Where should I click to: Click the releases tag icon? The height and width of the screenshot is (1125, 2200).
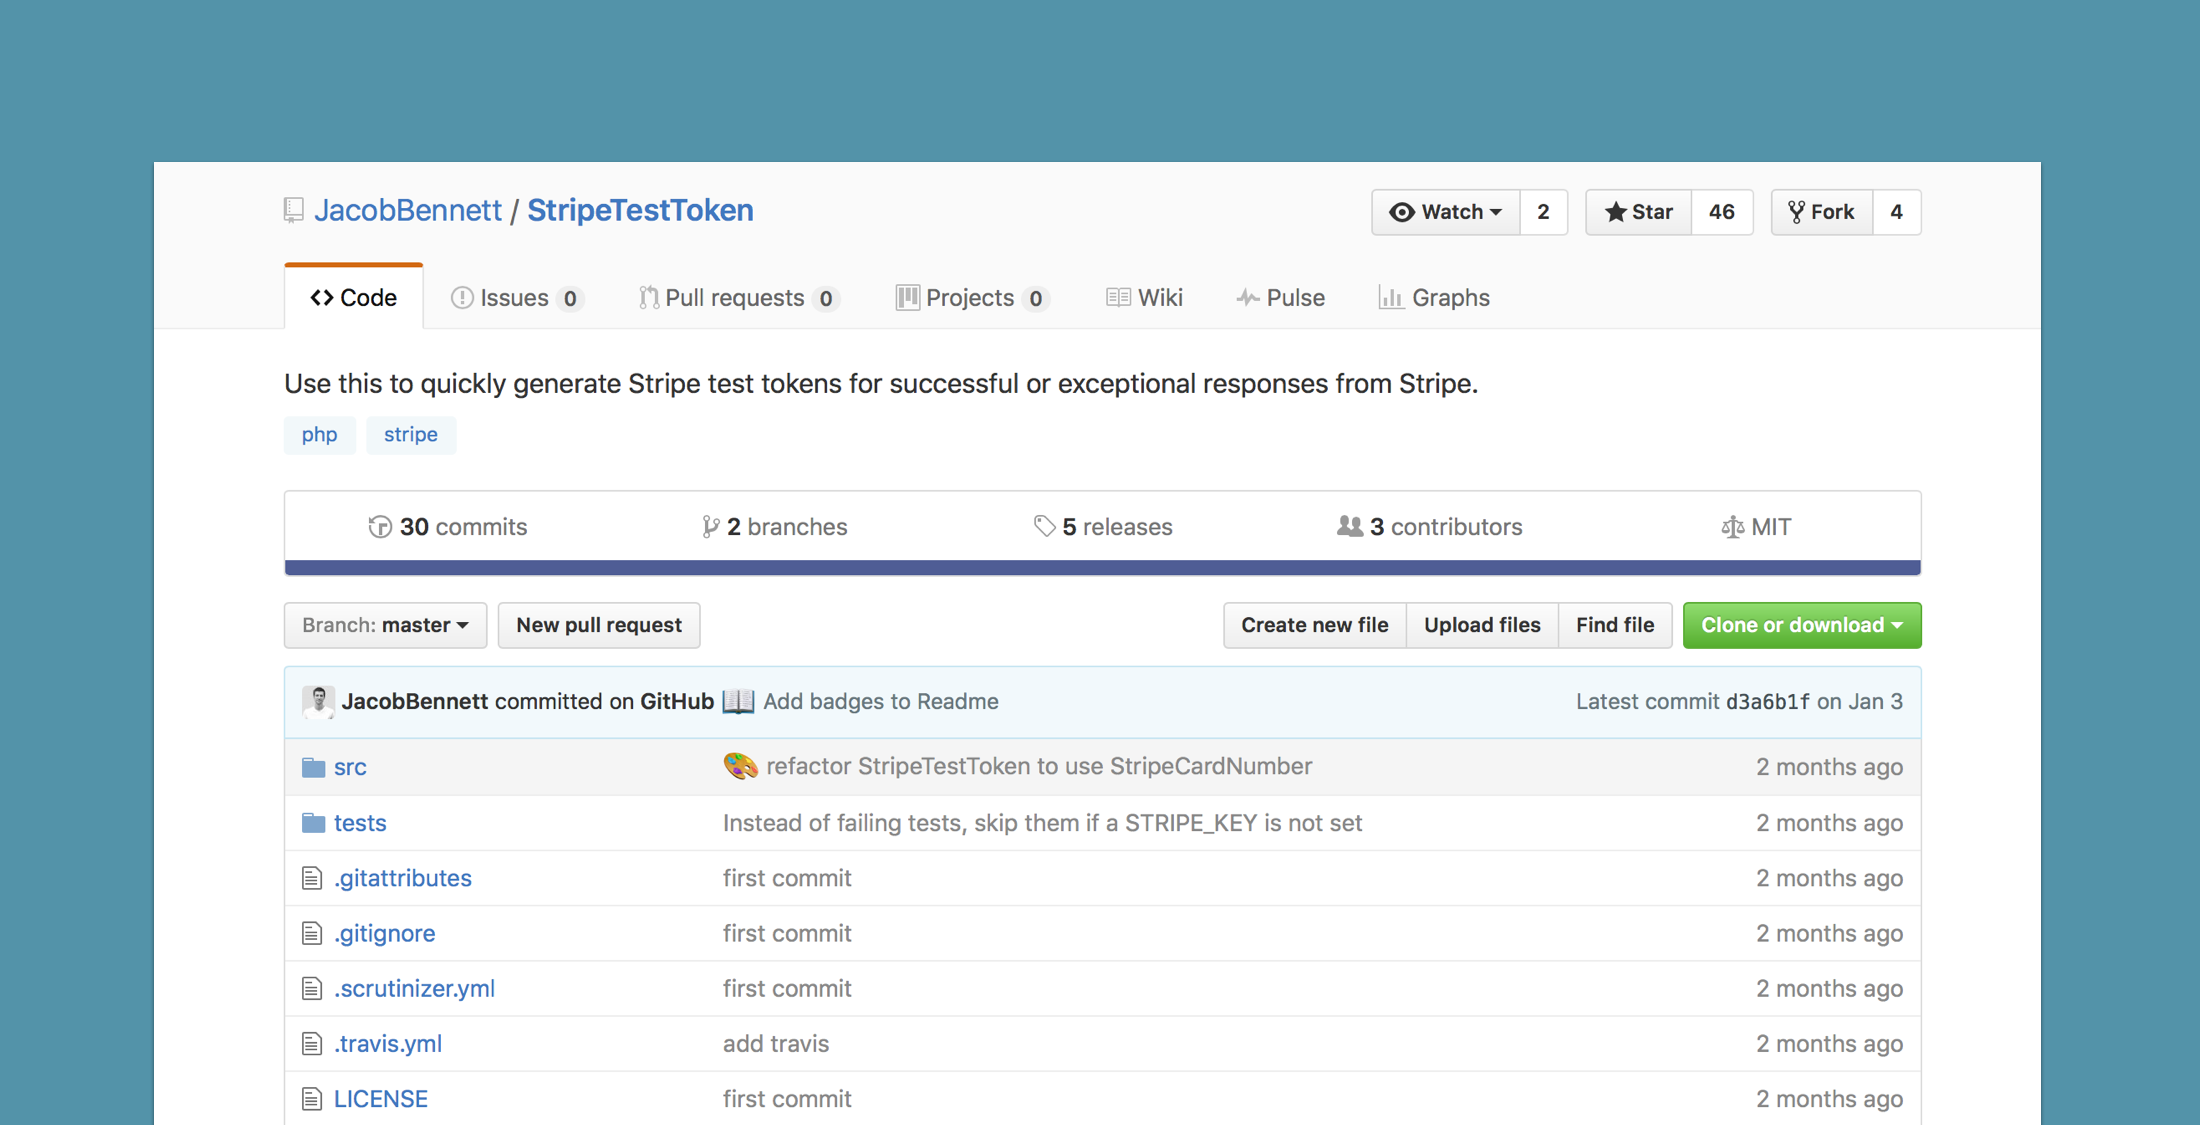1044,526
